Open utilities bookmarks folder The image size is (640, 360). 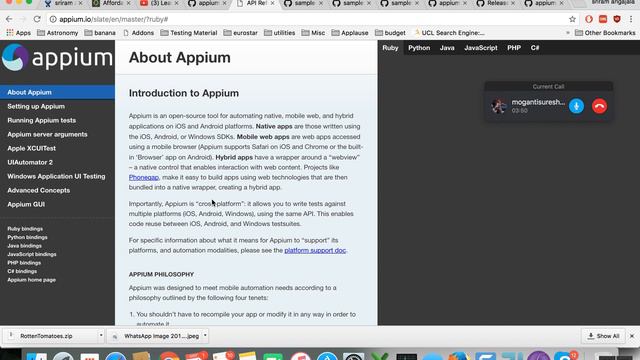[280, 33]
